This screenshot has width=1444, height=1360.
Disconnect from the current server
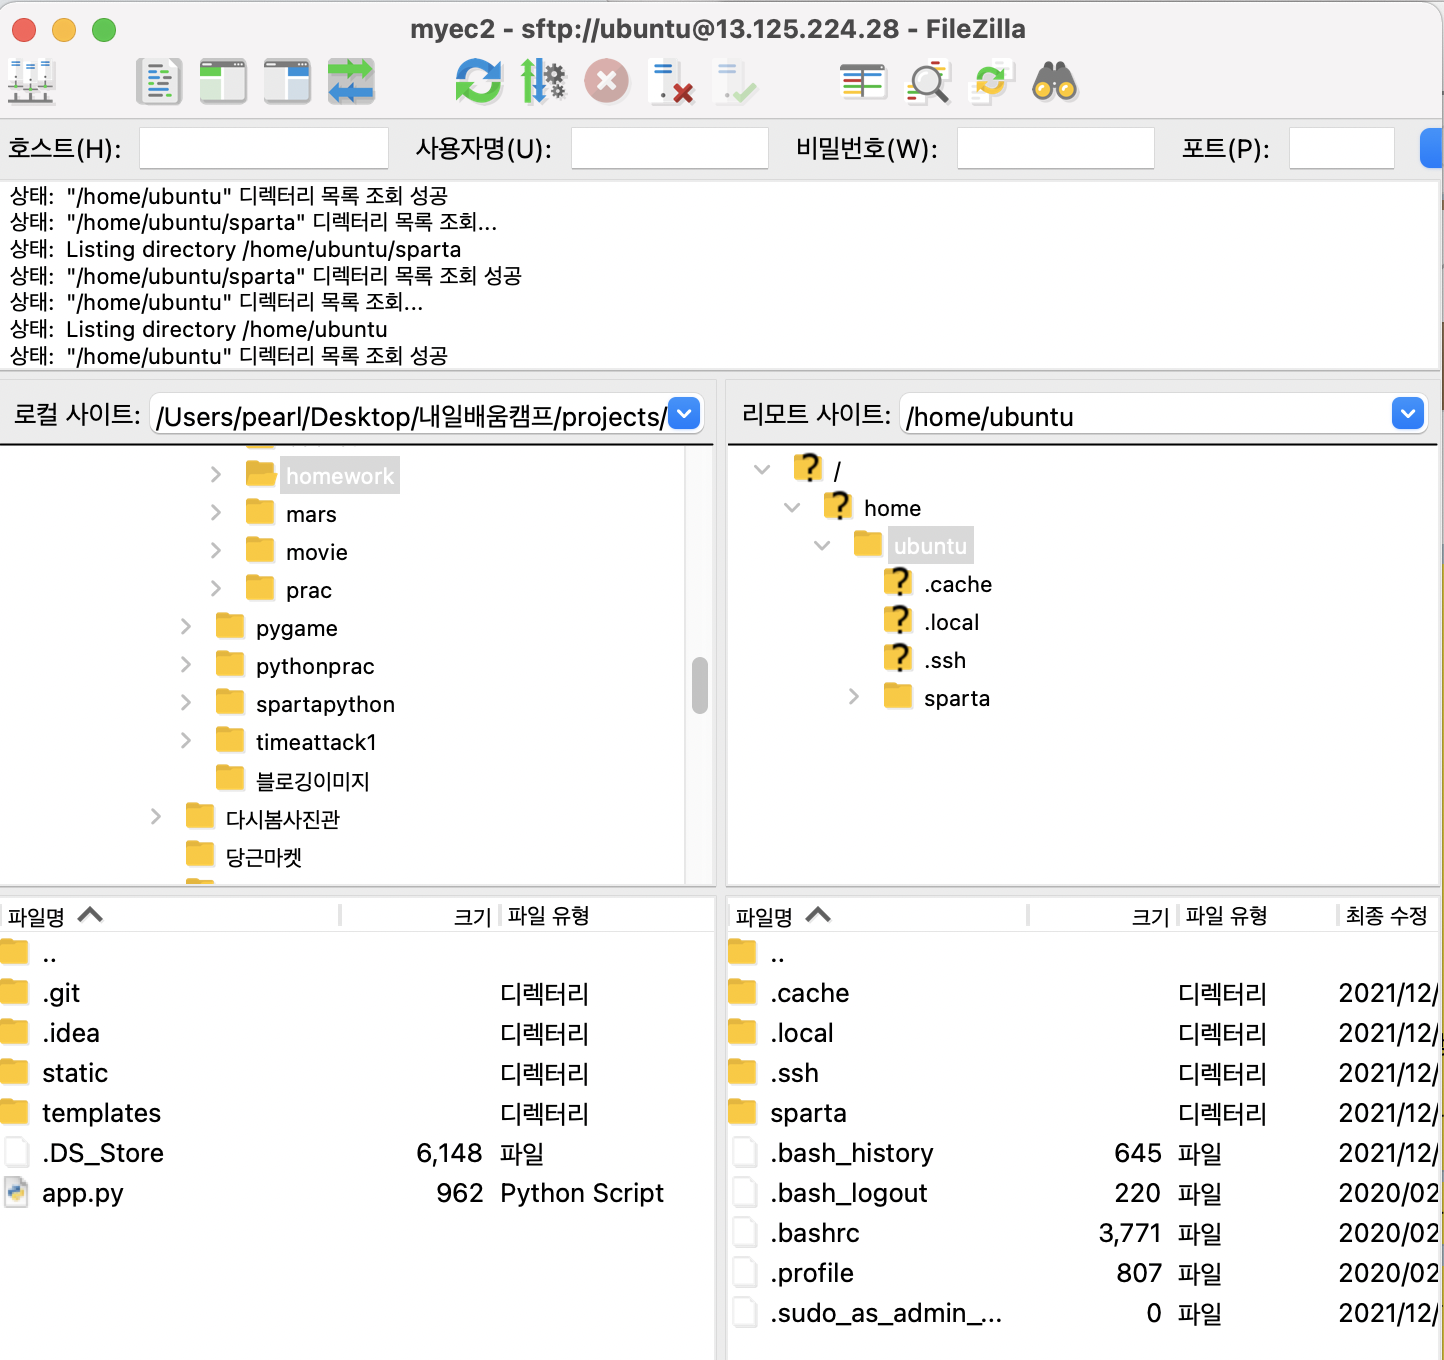point(671,81)
